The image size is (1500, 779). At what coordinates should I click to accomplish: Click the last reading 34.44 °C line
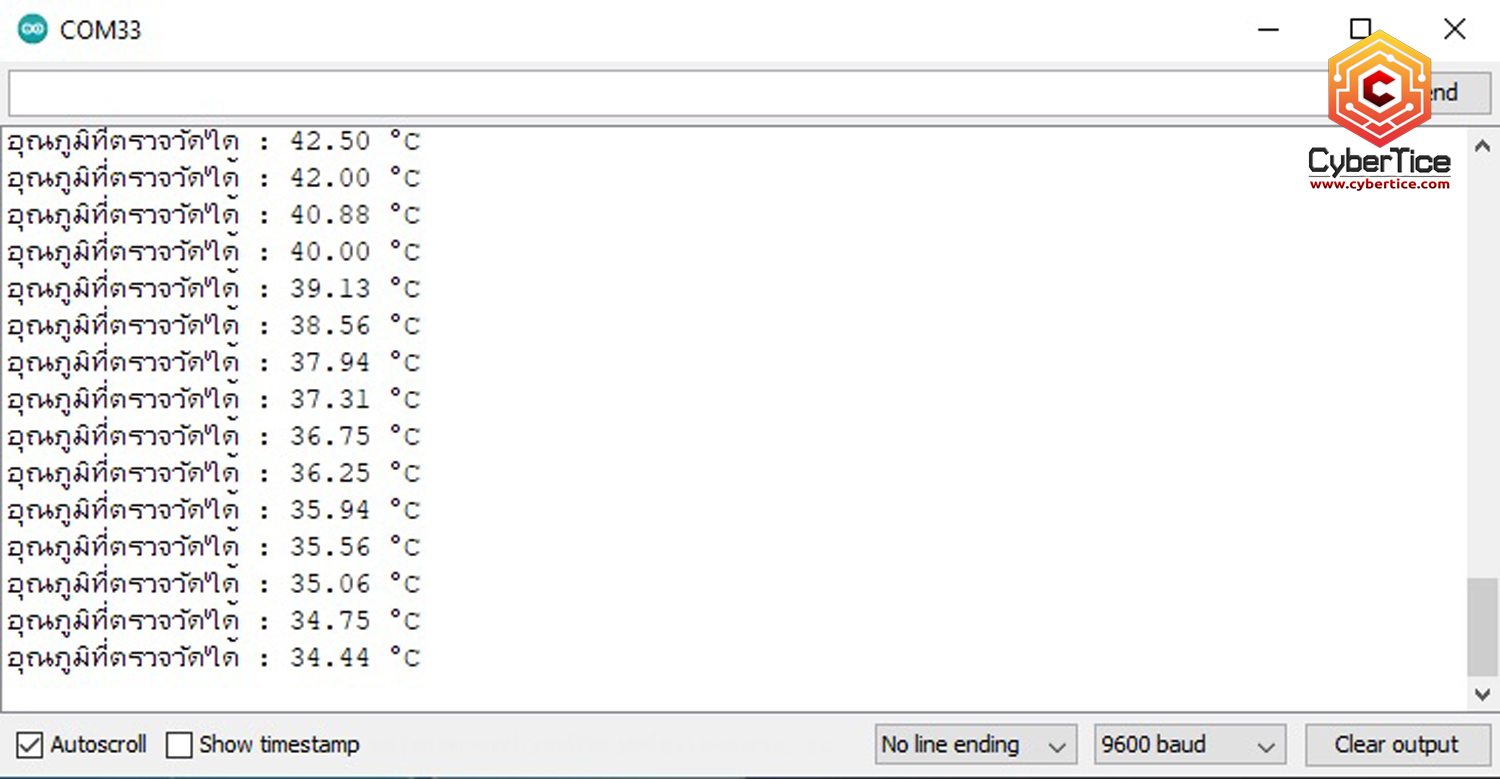coord(213,658)
